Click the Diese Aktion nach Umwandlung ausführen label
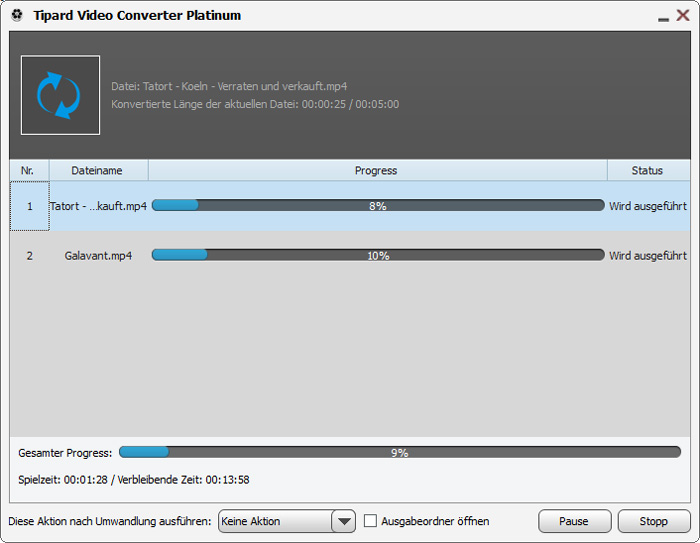700x543 pixels. 110,521
